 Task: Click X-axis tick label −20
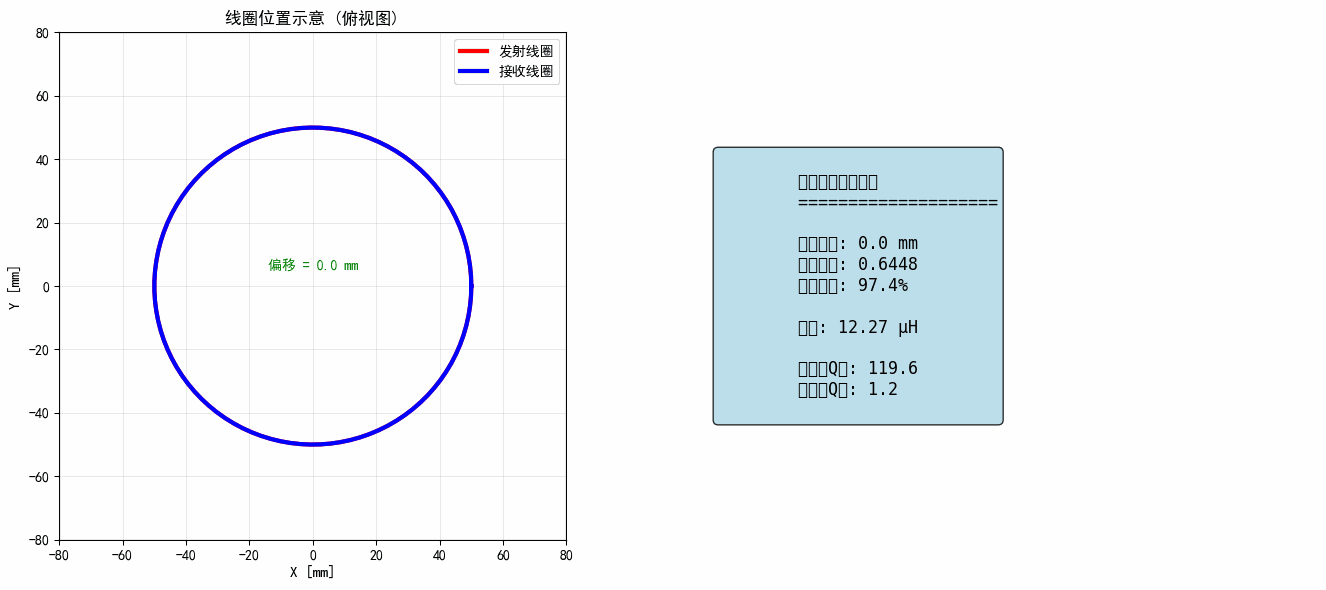tap(249, 554)
